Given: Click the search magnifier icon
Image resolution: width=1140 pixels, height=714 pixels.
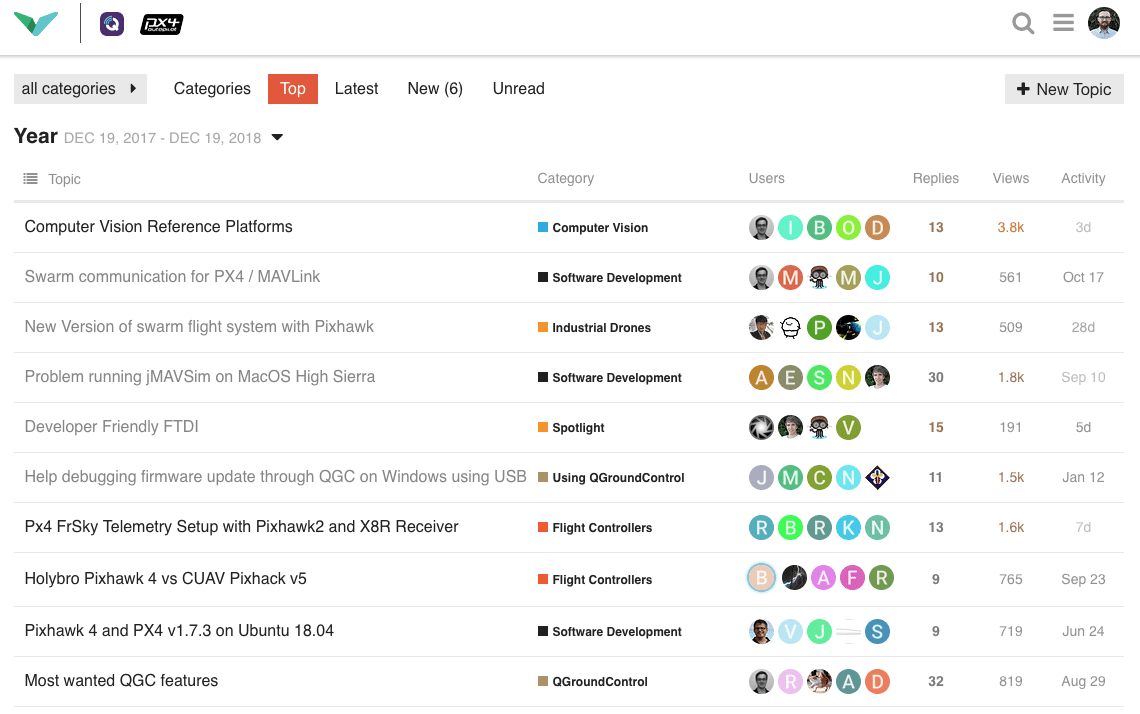Looking at the screenshot, I should point(1023,23).
